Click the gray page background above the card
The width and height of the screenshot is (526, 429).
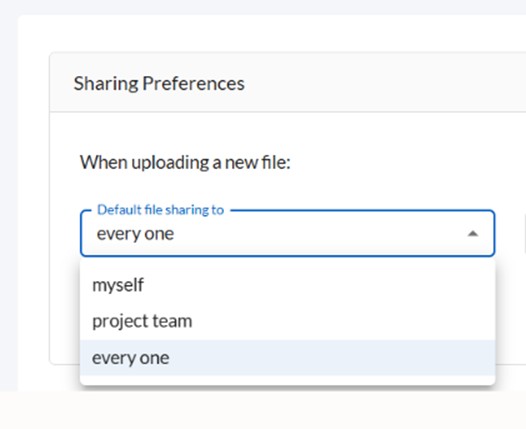pyautogui.click(x=263, y=7)
